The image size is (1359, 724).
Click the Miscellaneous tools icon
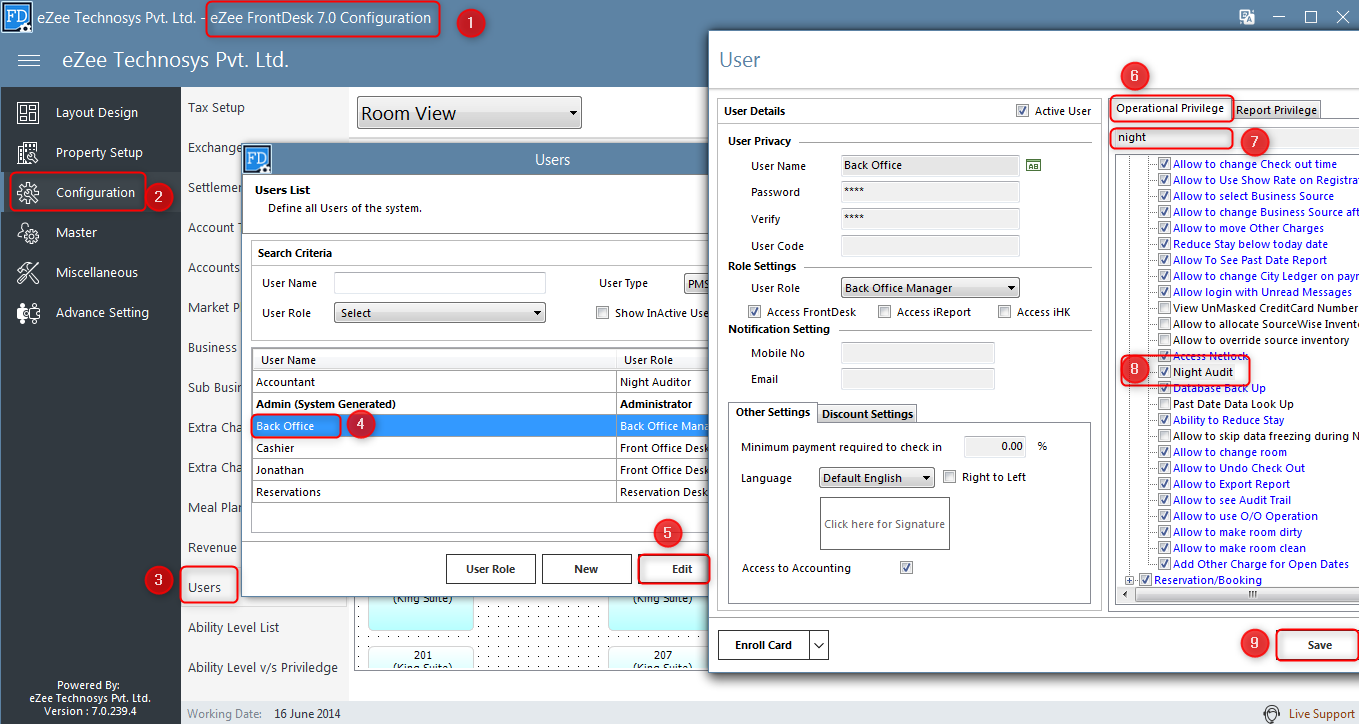click(x=28, y=273)
